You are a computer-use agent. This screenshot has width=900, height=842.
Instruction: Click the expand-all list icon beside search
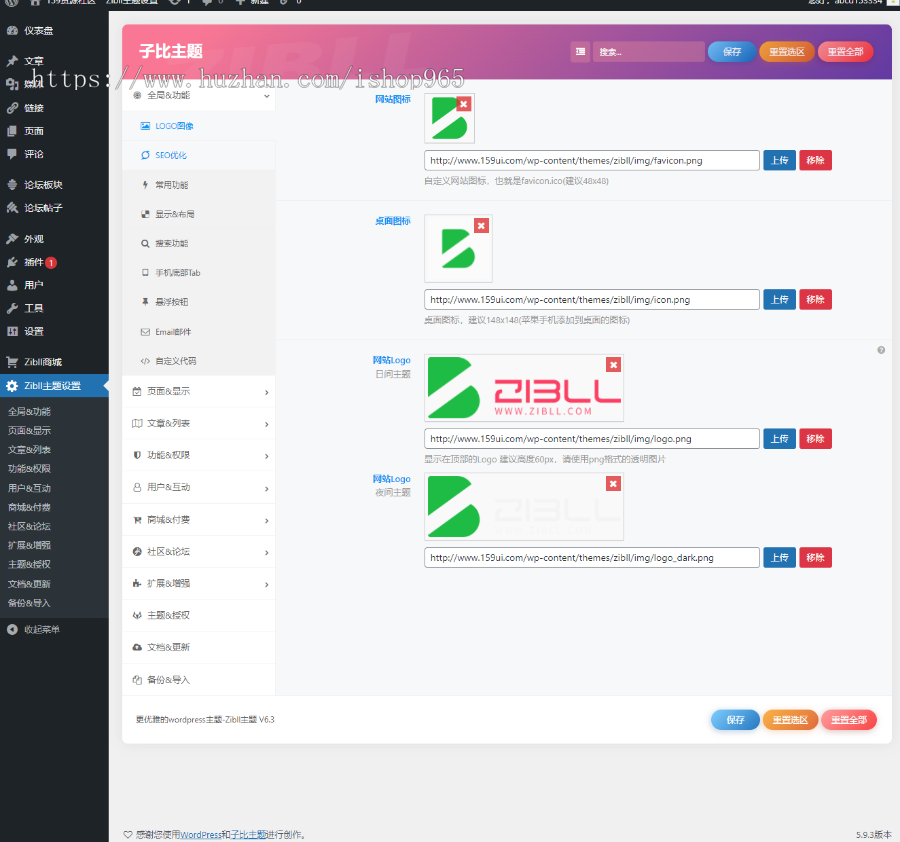(x=580, y=52)
